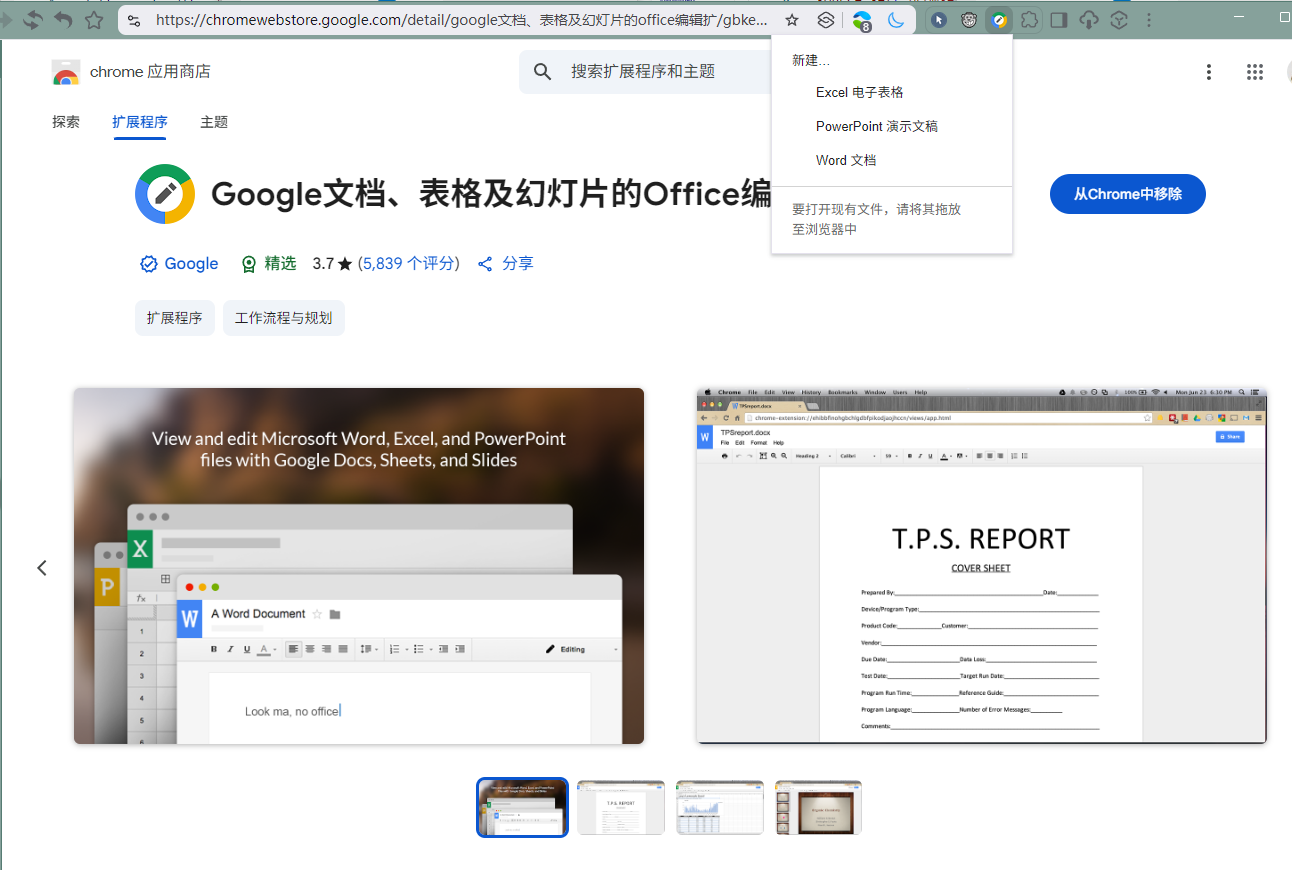Open the Google apps grid launcher
1292x870 pixels.
click(1255, 72)
